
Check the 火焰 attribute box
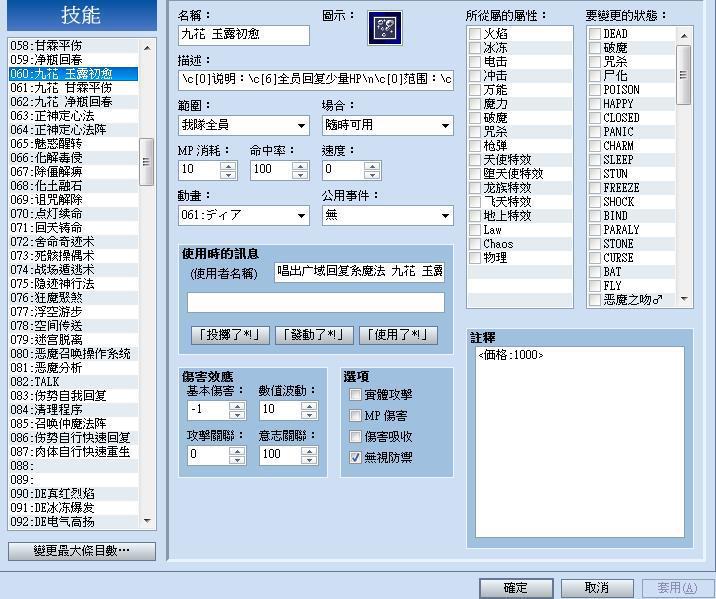(475, 34)
